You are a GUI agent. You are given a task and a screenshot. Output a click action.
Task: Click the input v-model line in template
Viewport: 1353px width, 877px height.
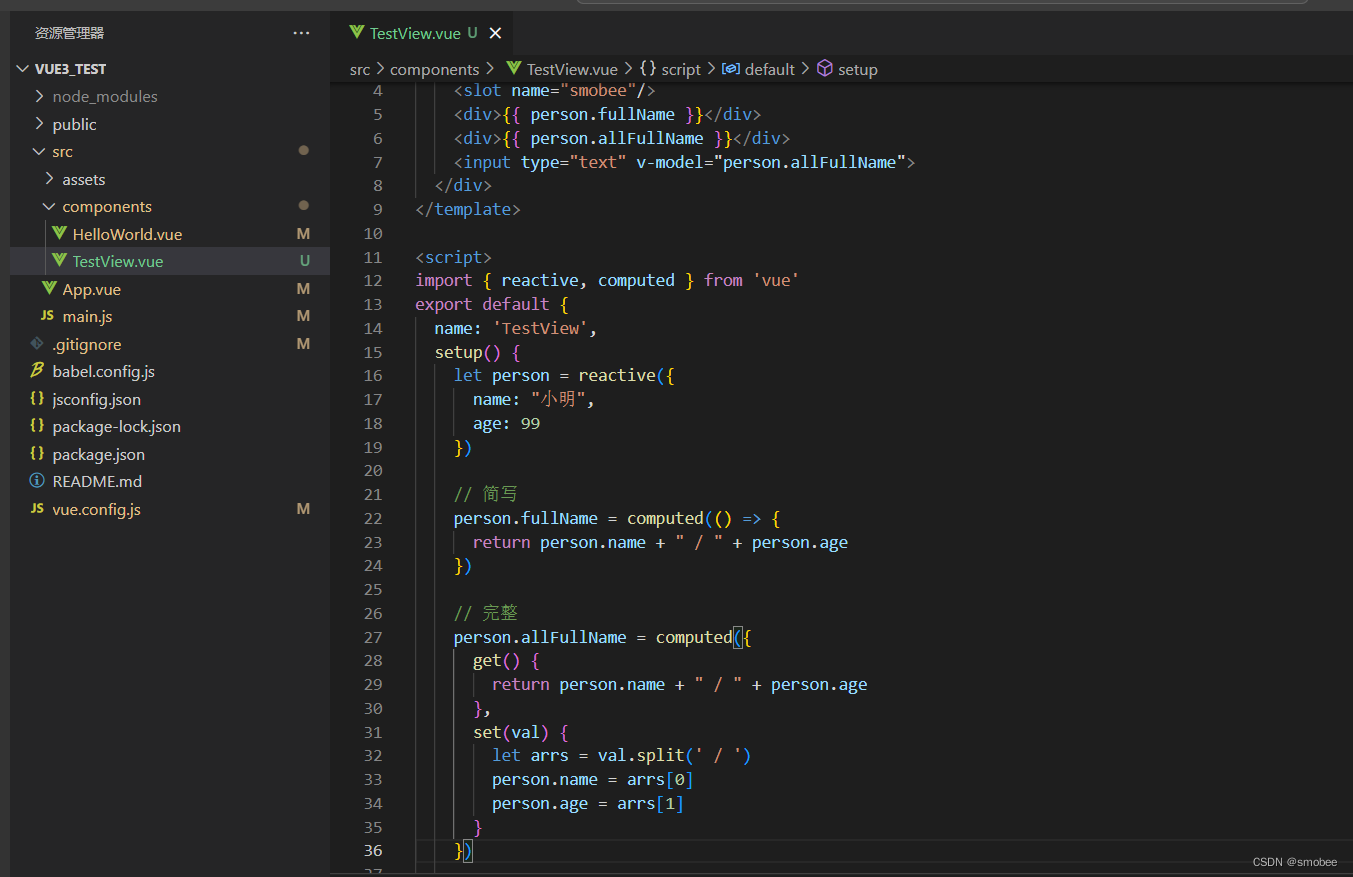(x=684, y=162)
